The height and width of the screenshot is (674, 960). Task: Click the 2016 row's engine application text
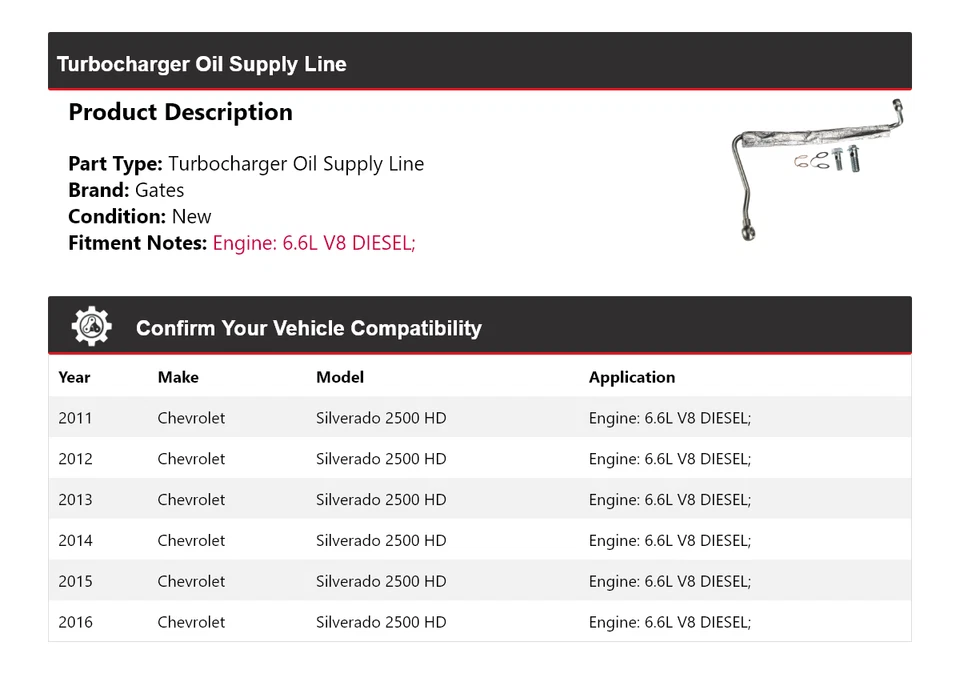coord(669,622)
